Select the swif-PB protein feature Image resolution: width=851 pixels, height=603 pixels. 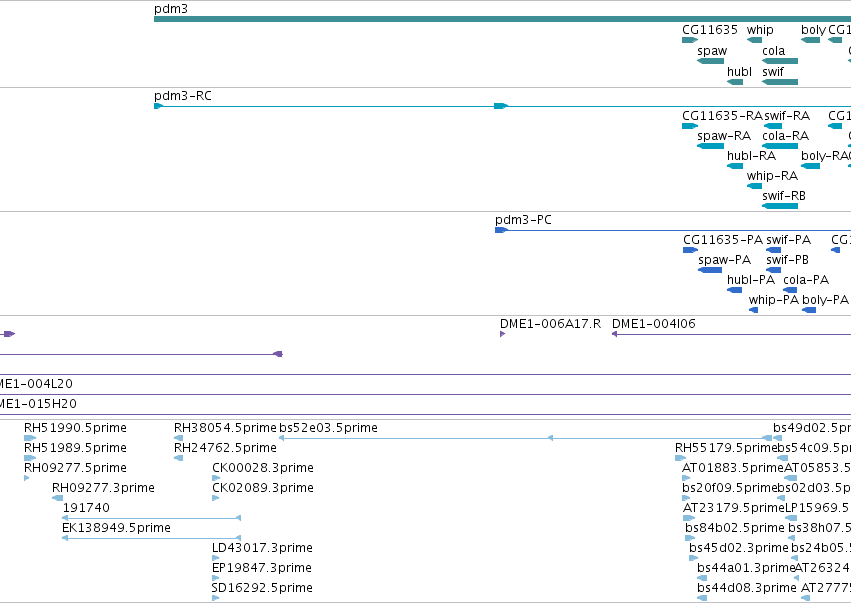tap(773, 270)
